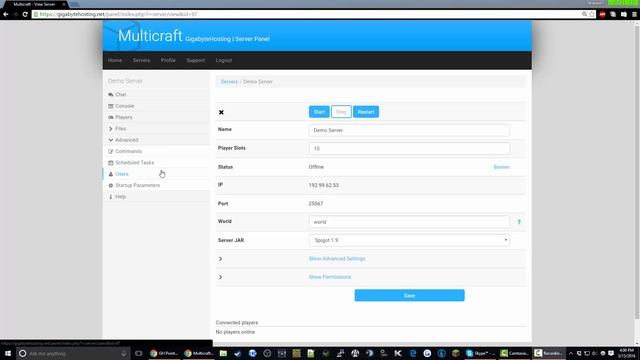Open the Chrome menu icon
Image resolution: width=640 pixels, height=360 pixels.
coord(634,14)
